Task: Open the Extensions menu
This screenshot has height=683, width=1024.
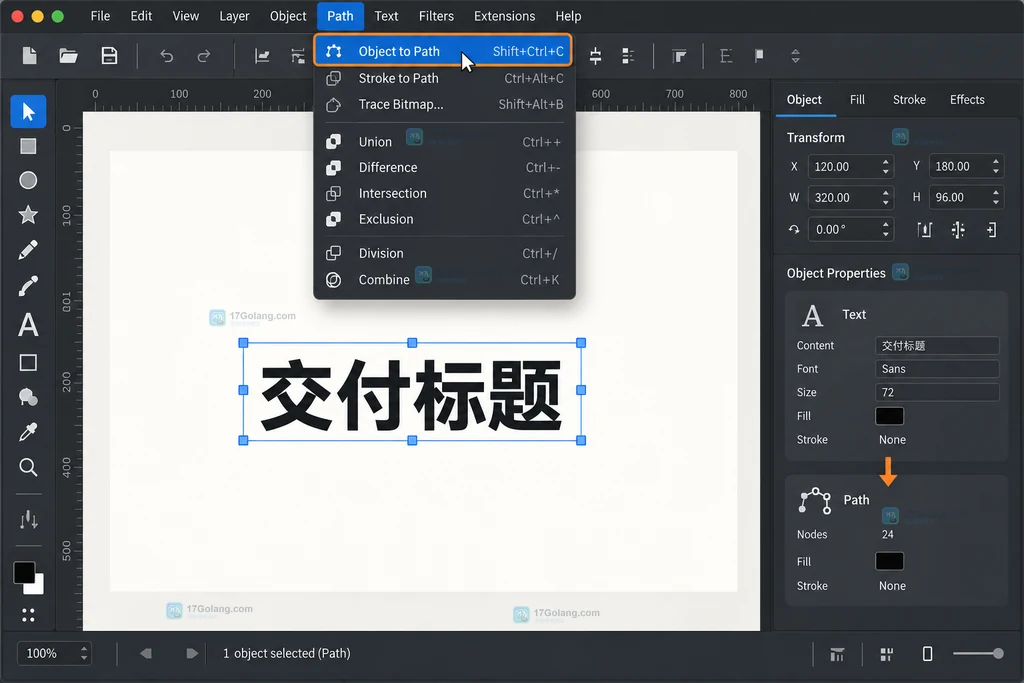Action: click(504, 16)
